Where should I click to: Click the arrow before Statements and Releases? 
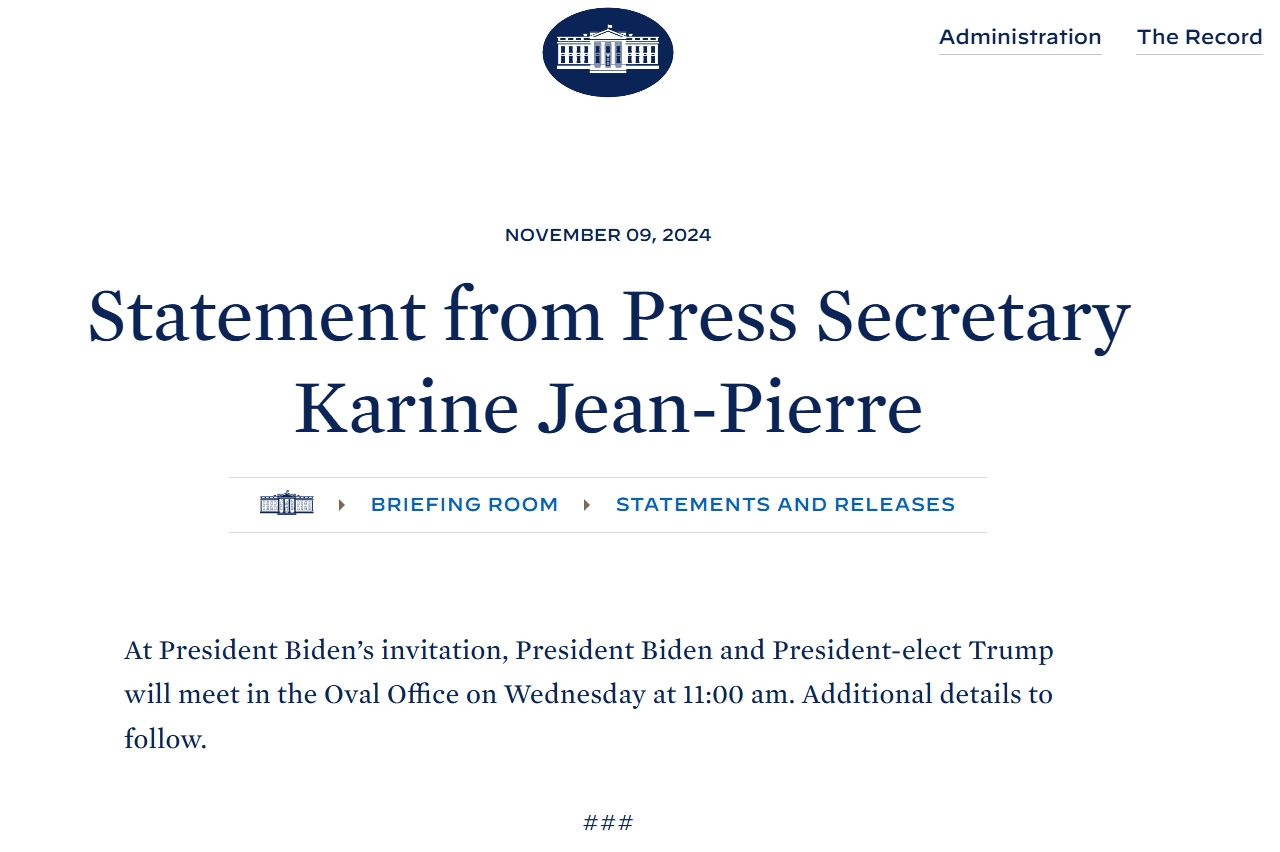pos(587,505)
